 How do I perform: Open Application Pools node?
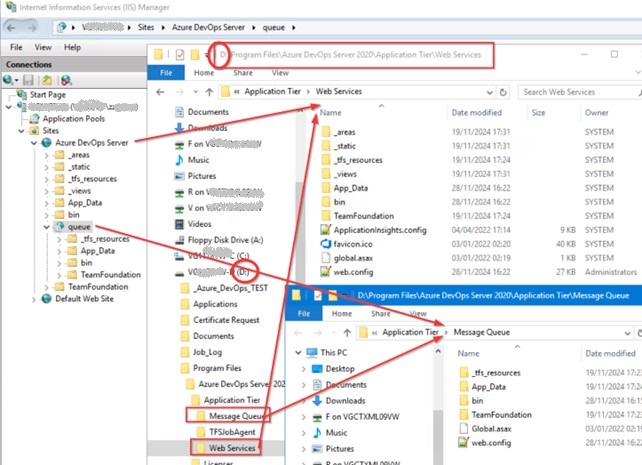[x=69, y=118]
